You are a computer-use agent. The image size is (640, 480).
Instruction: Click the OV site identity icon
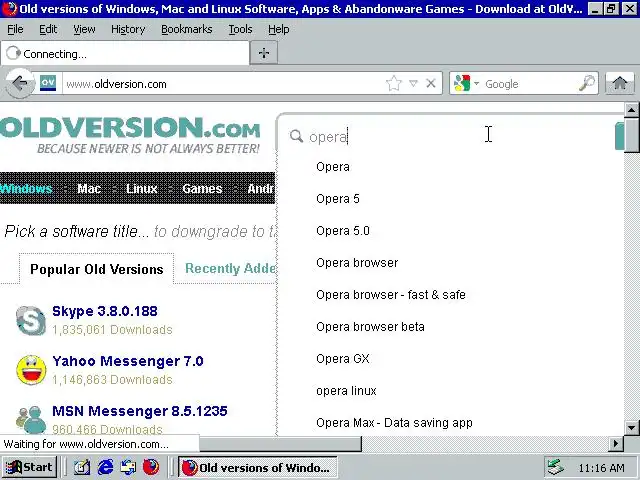[48, 83]
